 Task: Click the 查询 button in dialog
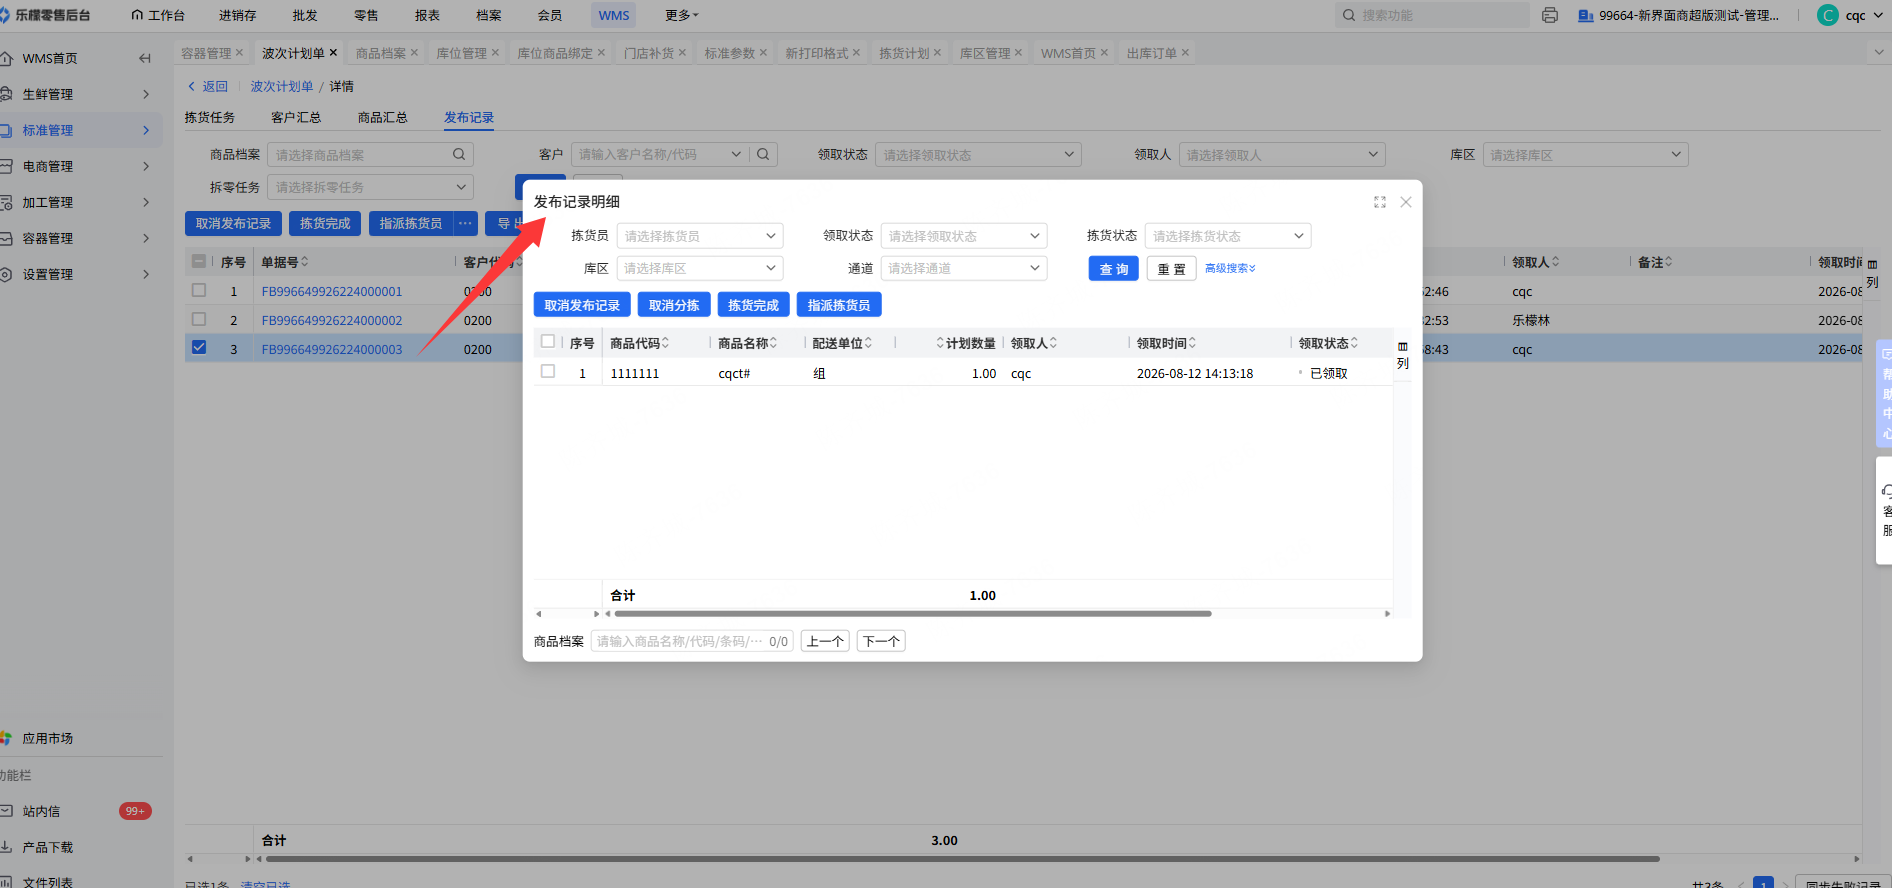point(1114,269)
